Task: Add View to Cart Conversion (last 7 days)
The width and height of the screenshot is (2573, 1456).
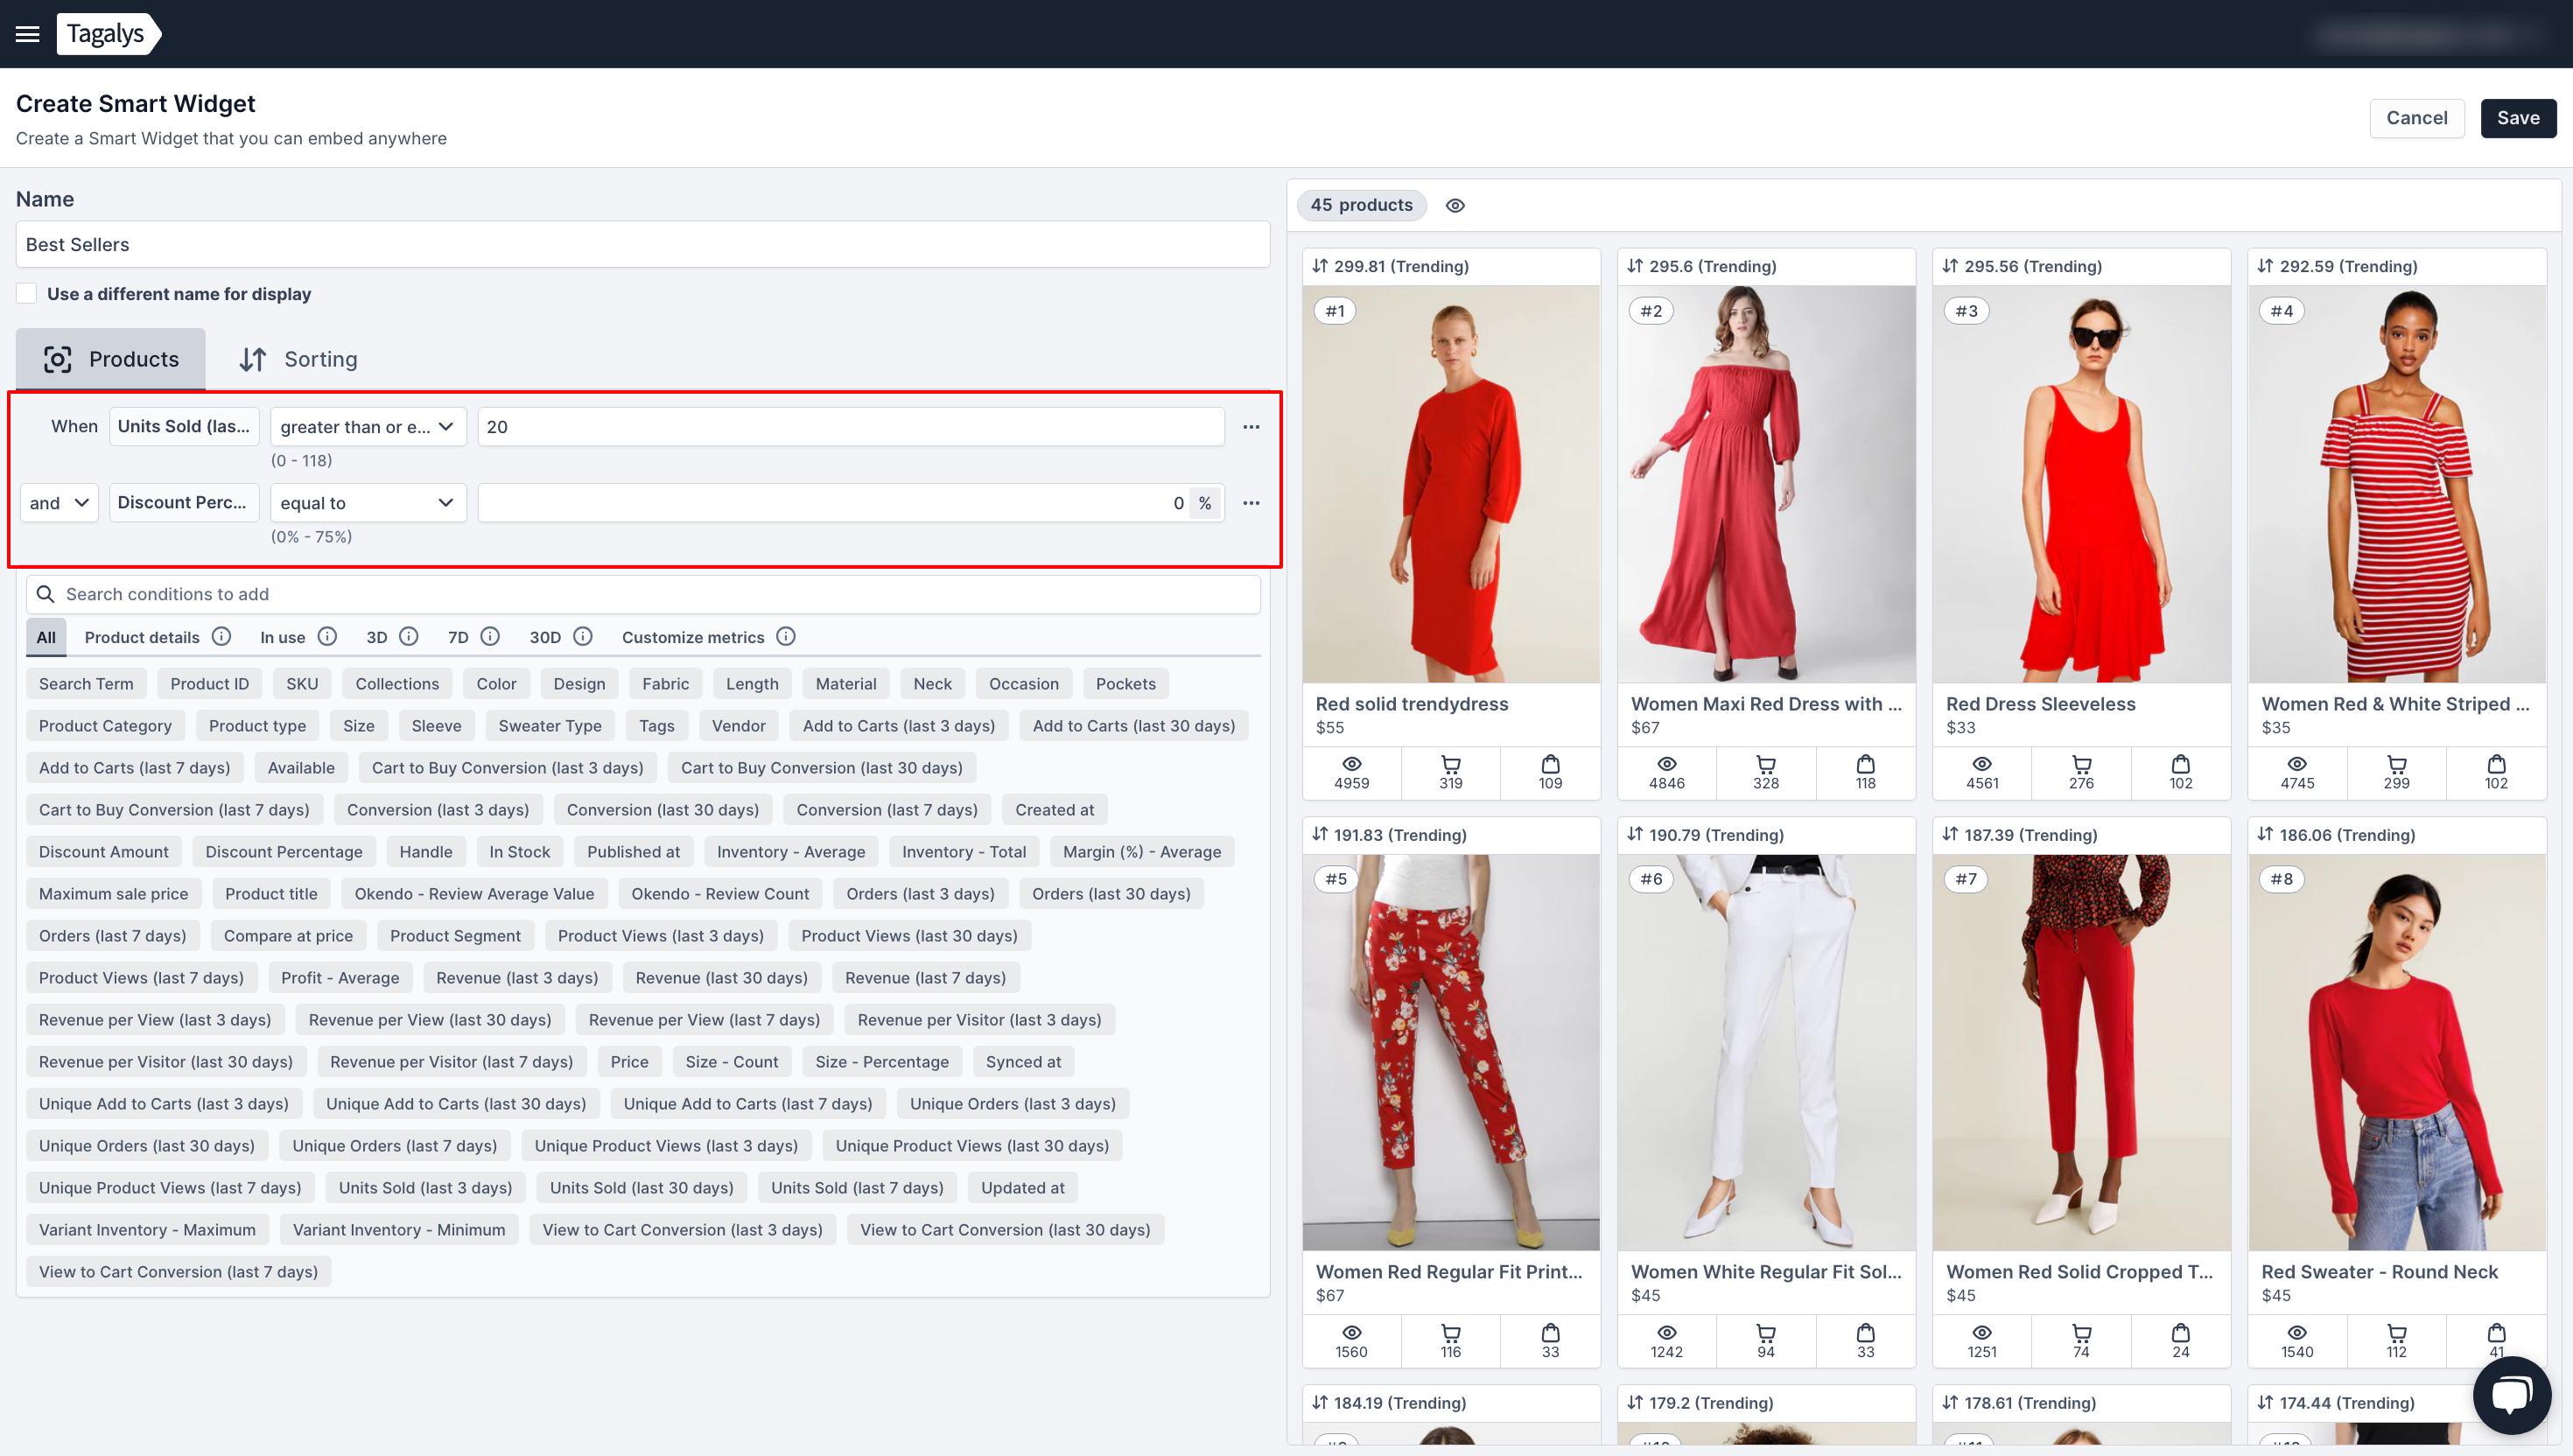Action: (178, 1272)
